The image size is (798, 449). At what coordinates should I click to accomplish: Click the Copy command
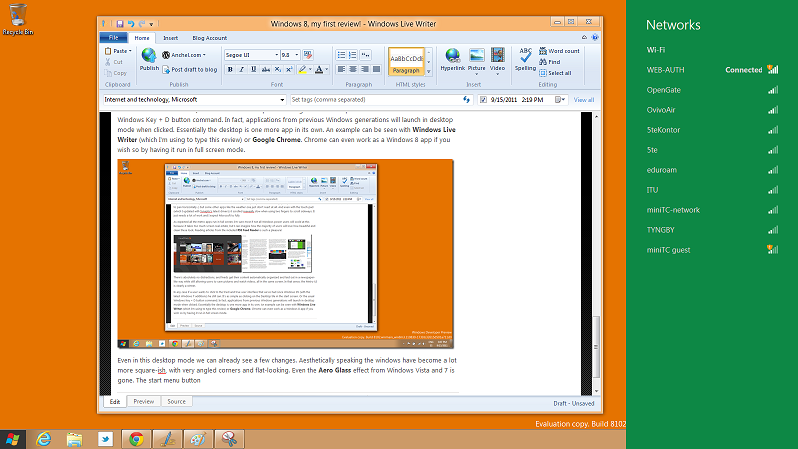click(116, 73)
